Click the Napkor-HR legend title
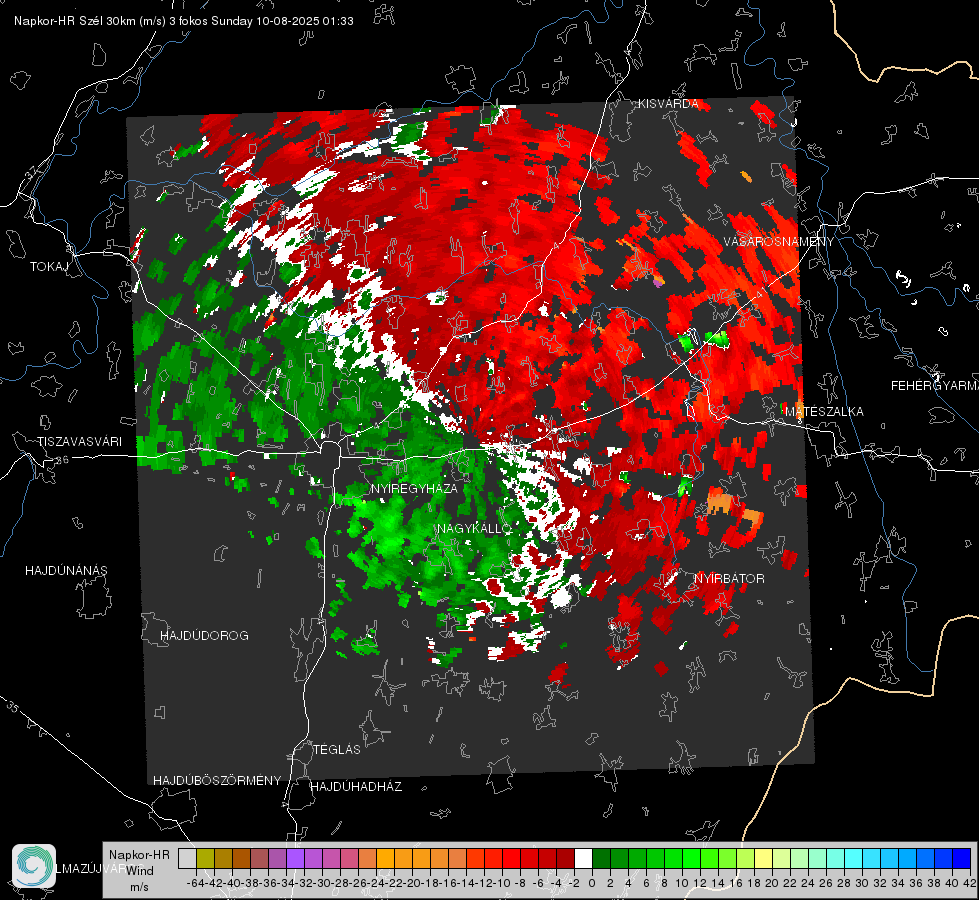This screenshot has width=979, height=900. (x=139, y=854)
